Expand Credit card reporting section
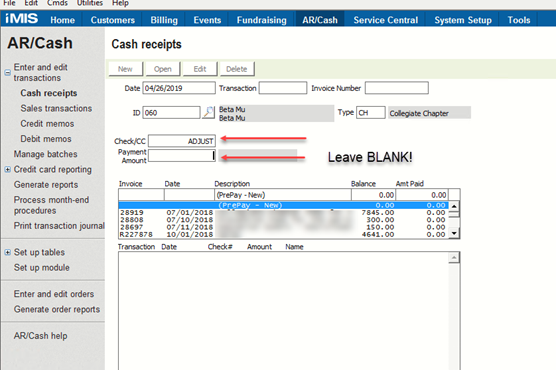The width and height of the screenshot is (556, 370). 7,170
